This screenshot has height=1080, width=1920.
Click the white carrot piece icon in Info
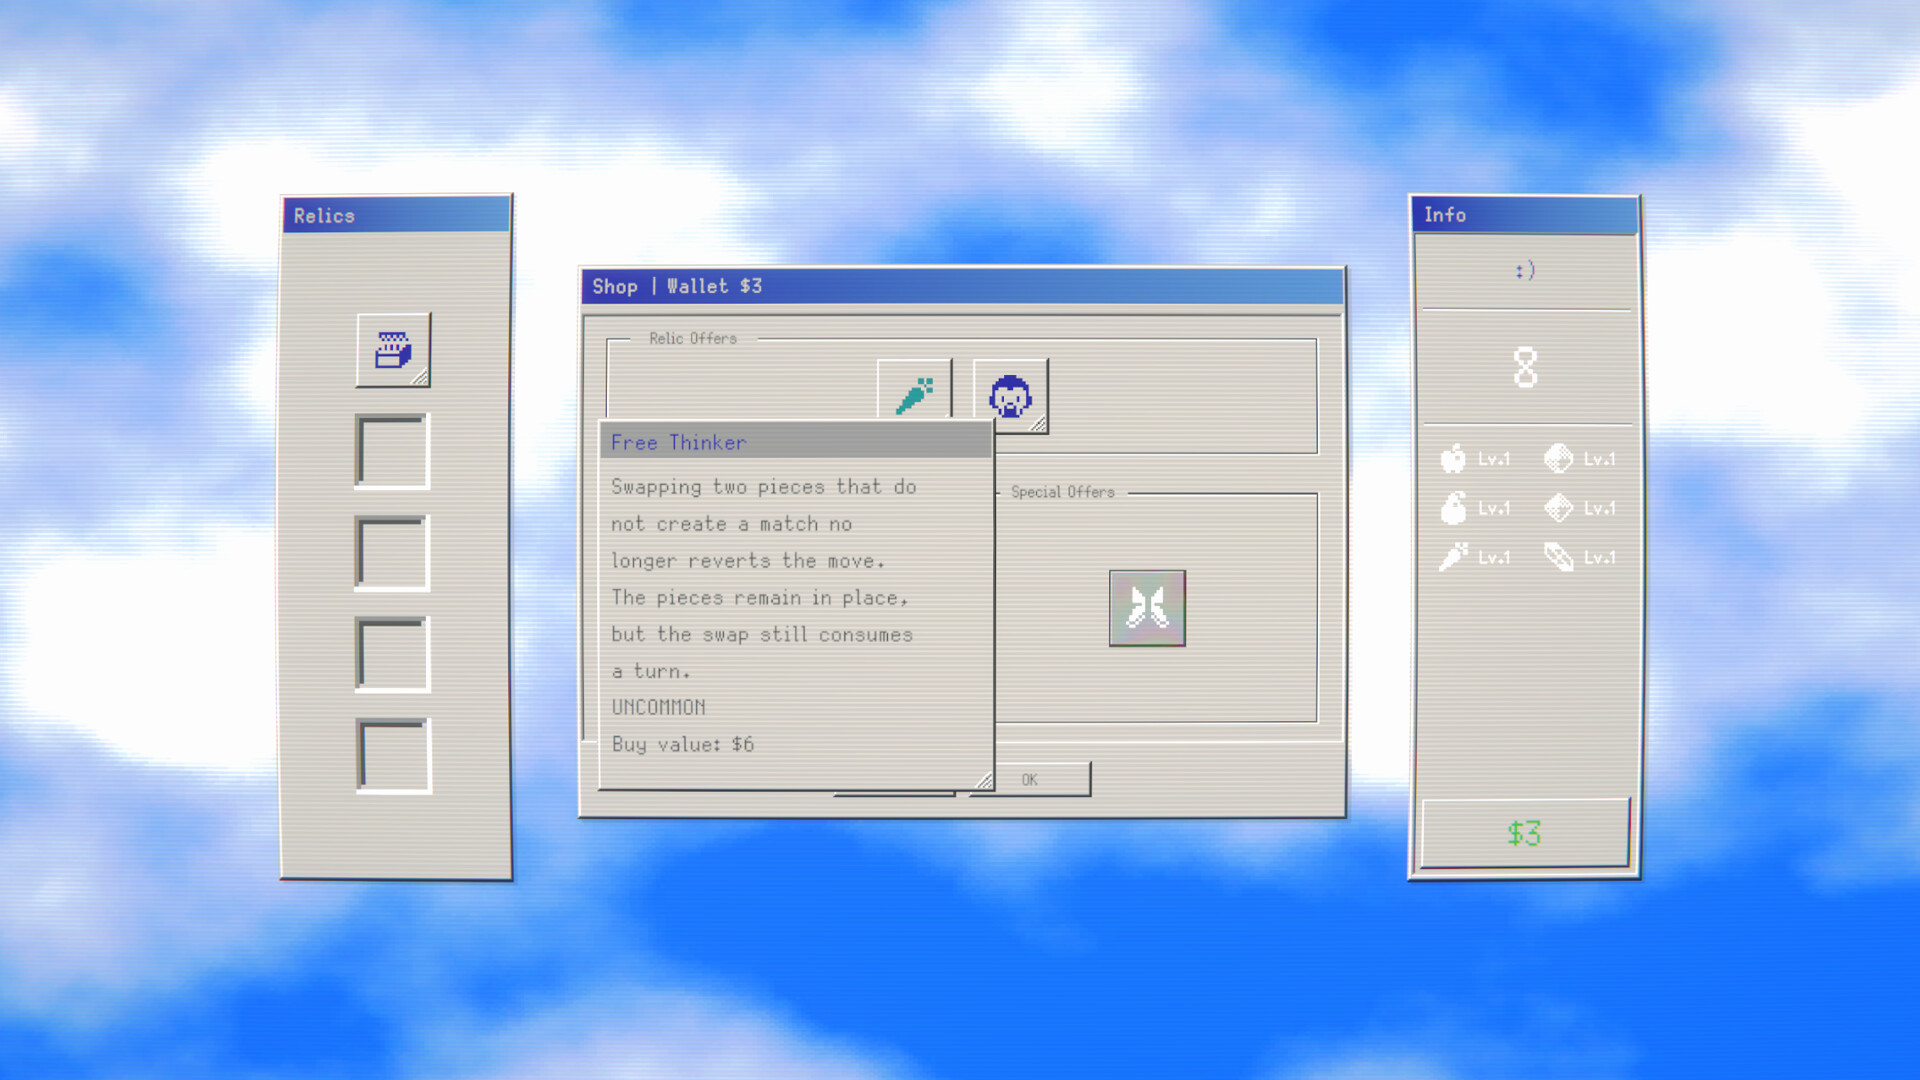(x=1453, y=557)
